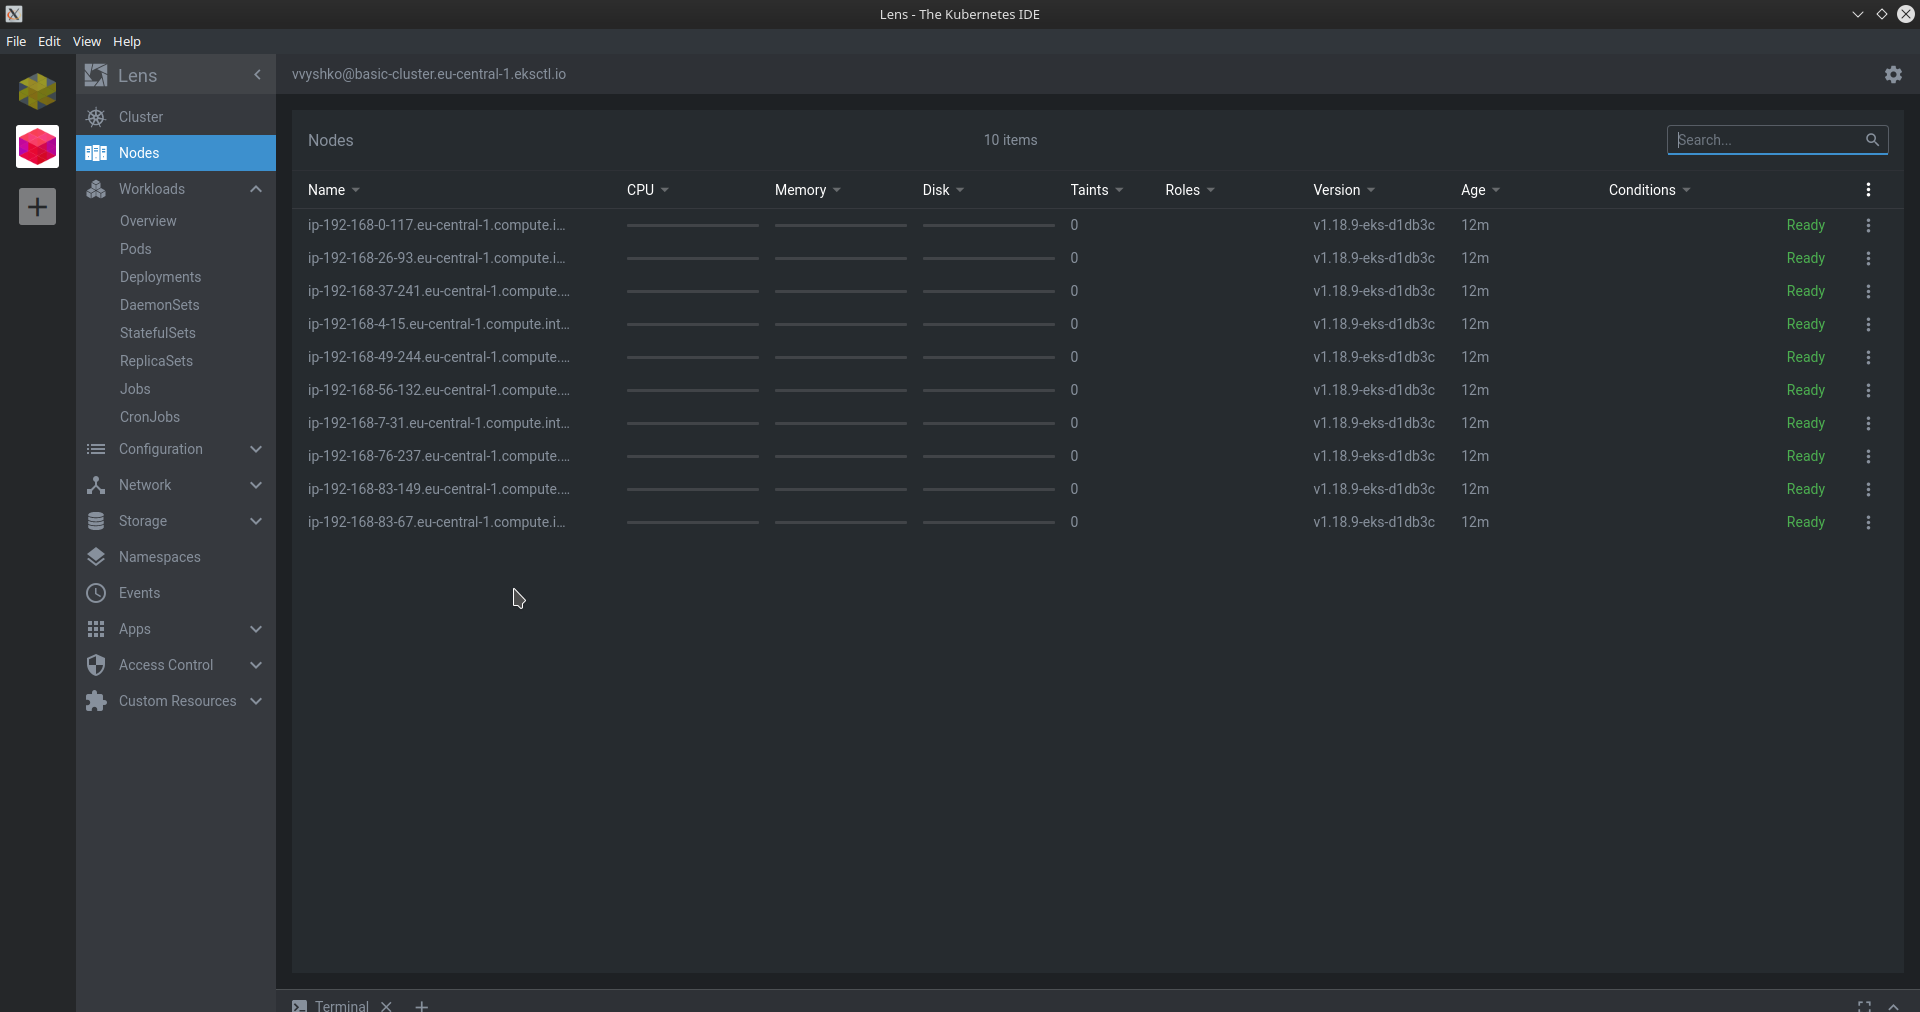Collapse the Lens sidebar with left arrow

[257, 75]
